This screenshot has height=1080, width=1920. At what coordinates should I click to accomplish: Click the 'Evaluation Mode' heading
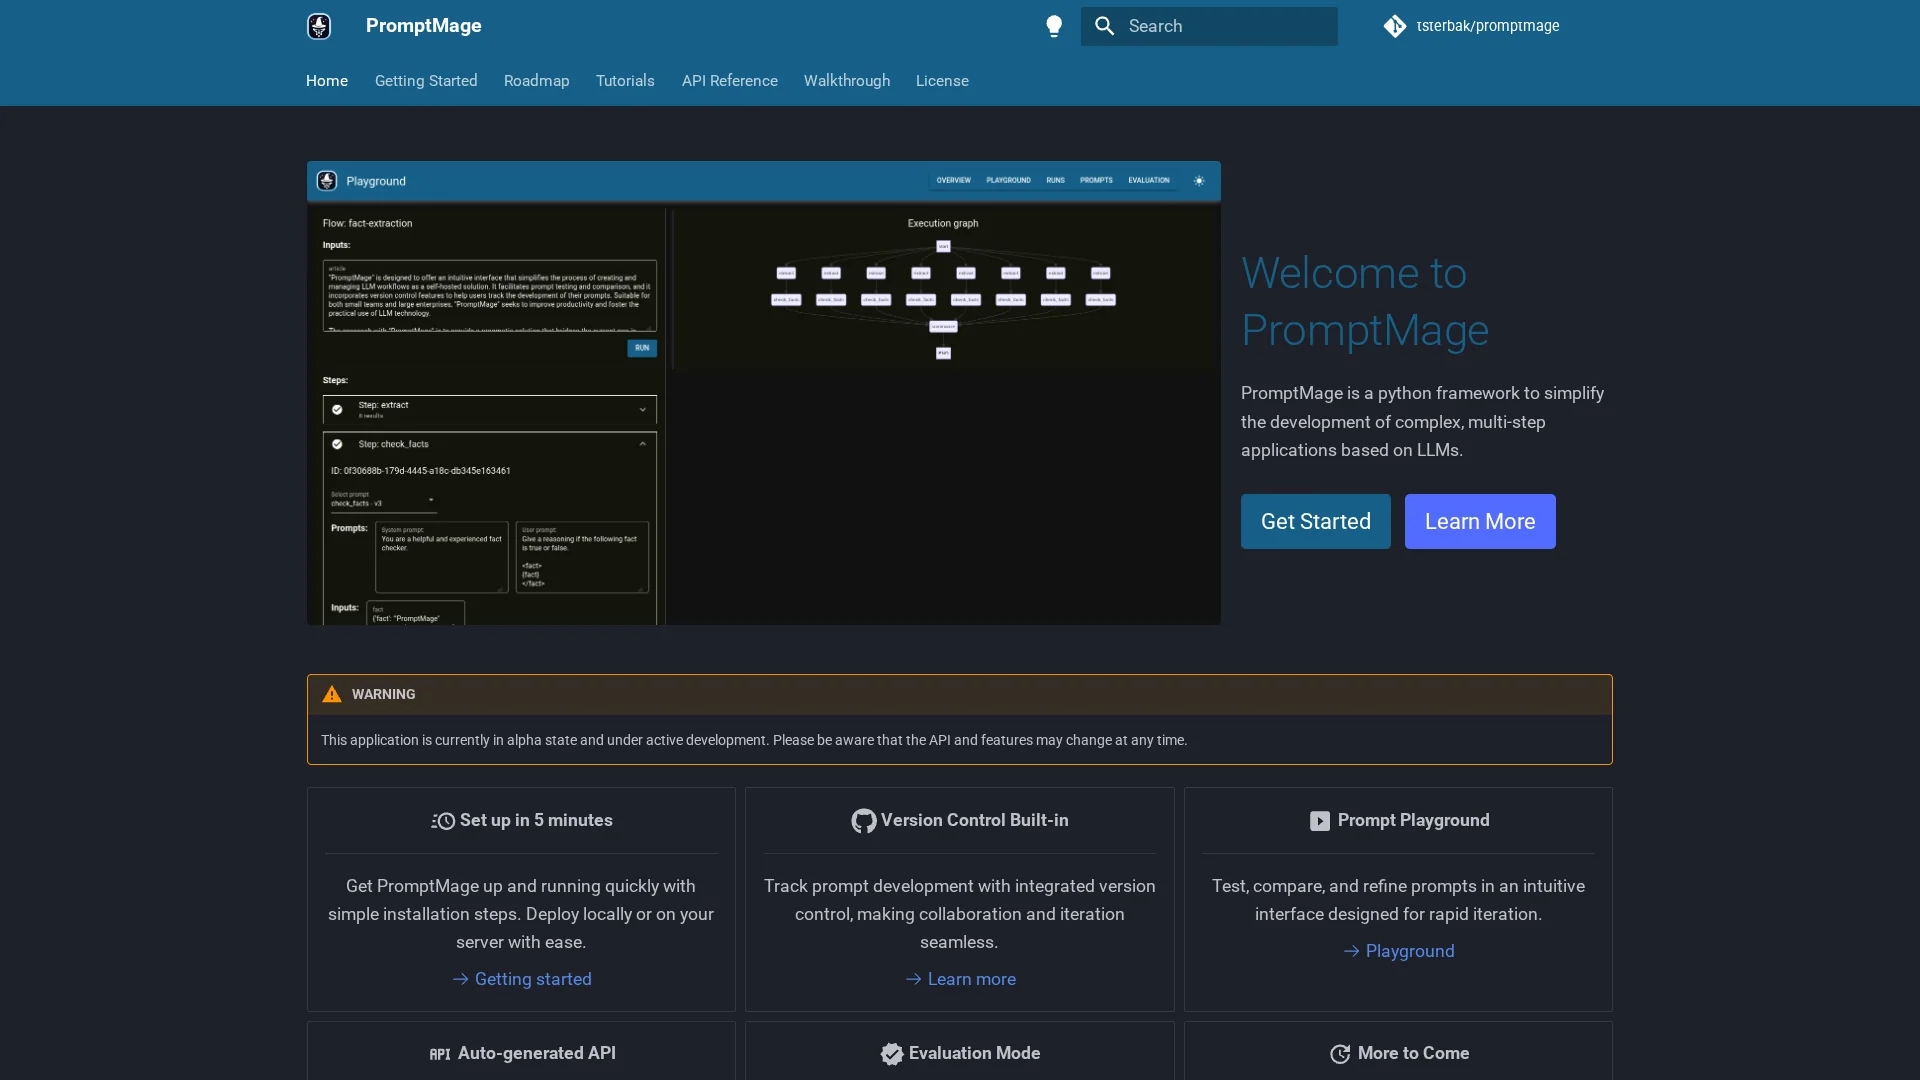point(974,1053)
